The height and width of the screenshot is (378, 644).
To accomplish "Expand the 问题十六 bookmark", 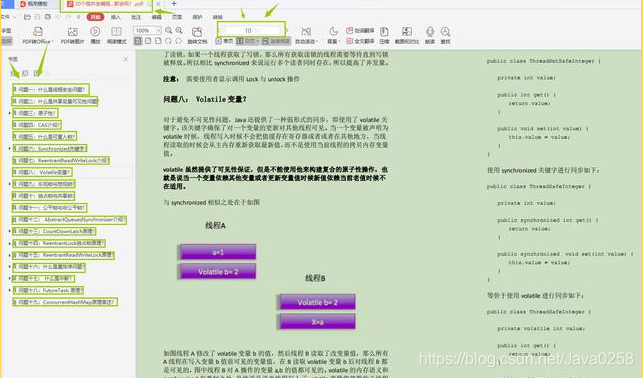I will (9, 267).
